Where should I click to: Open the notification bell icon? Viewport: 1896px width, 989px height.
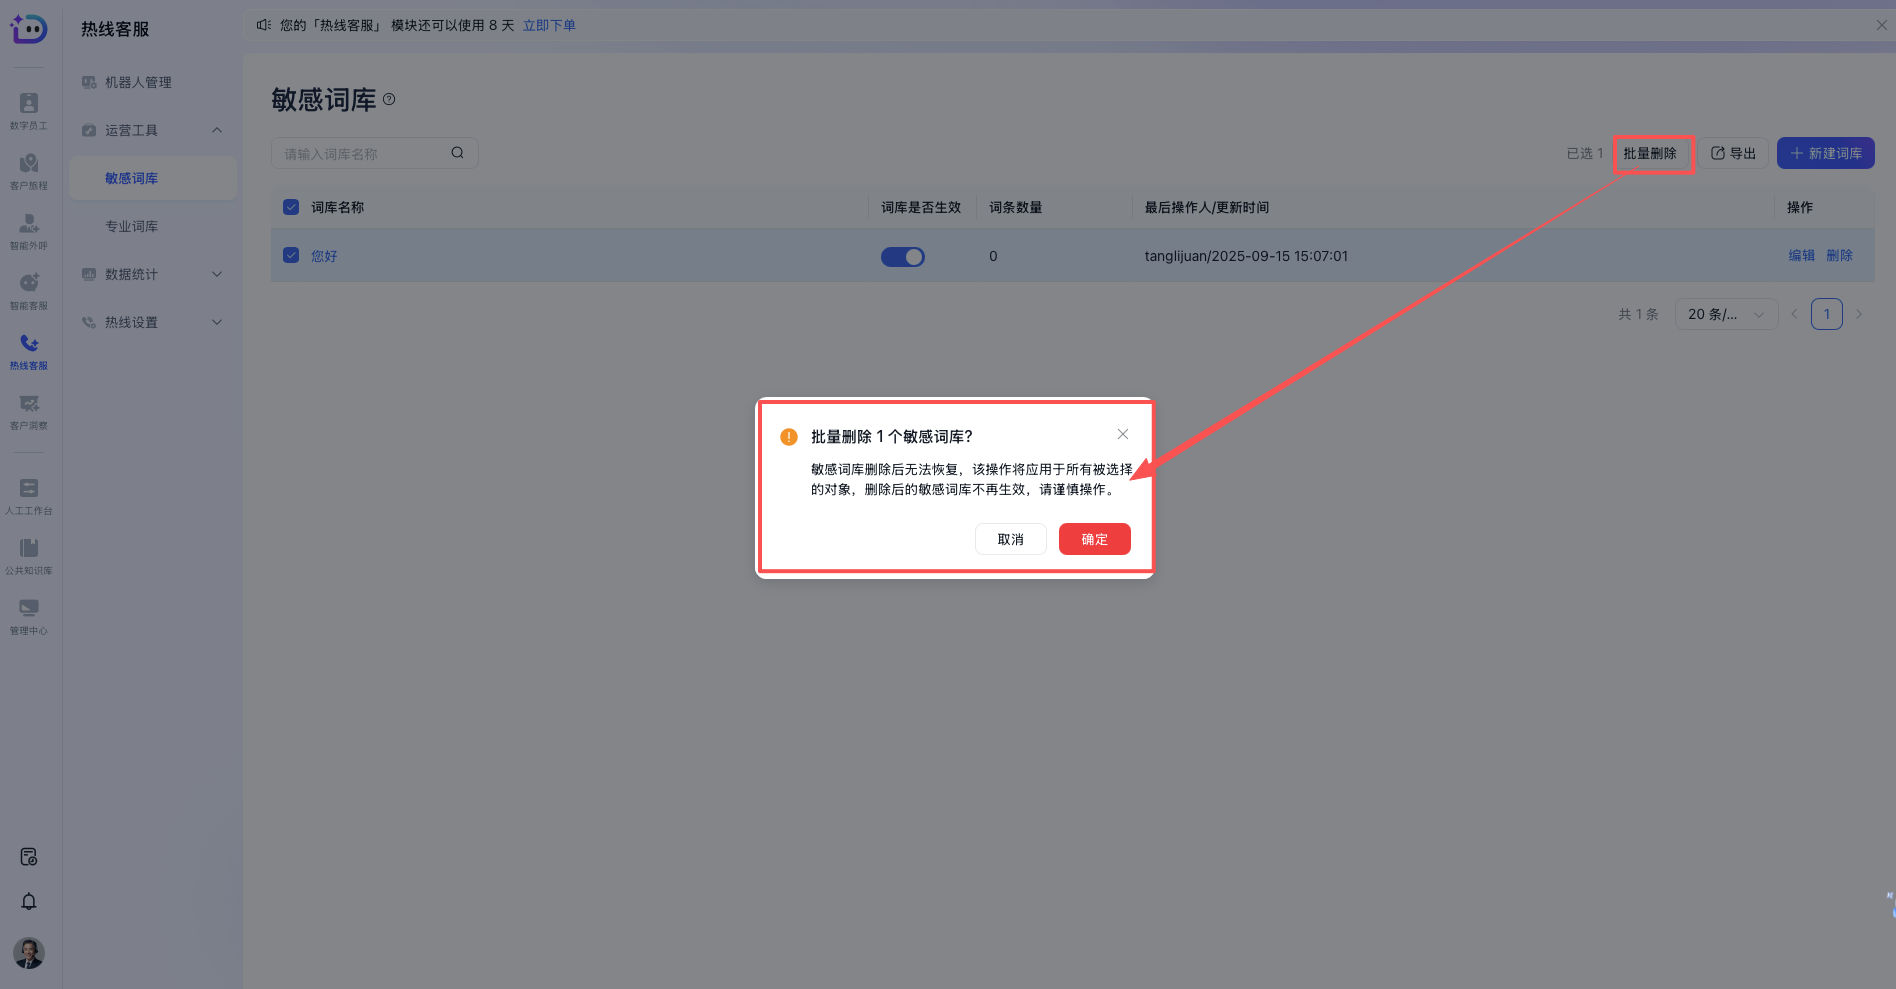click(x=28, y=901)
